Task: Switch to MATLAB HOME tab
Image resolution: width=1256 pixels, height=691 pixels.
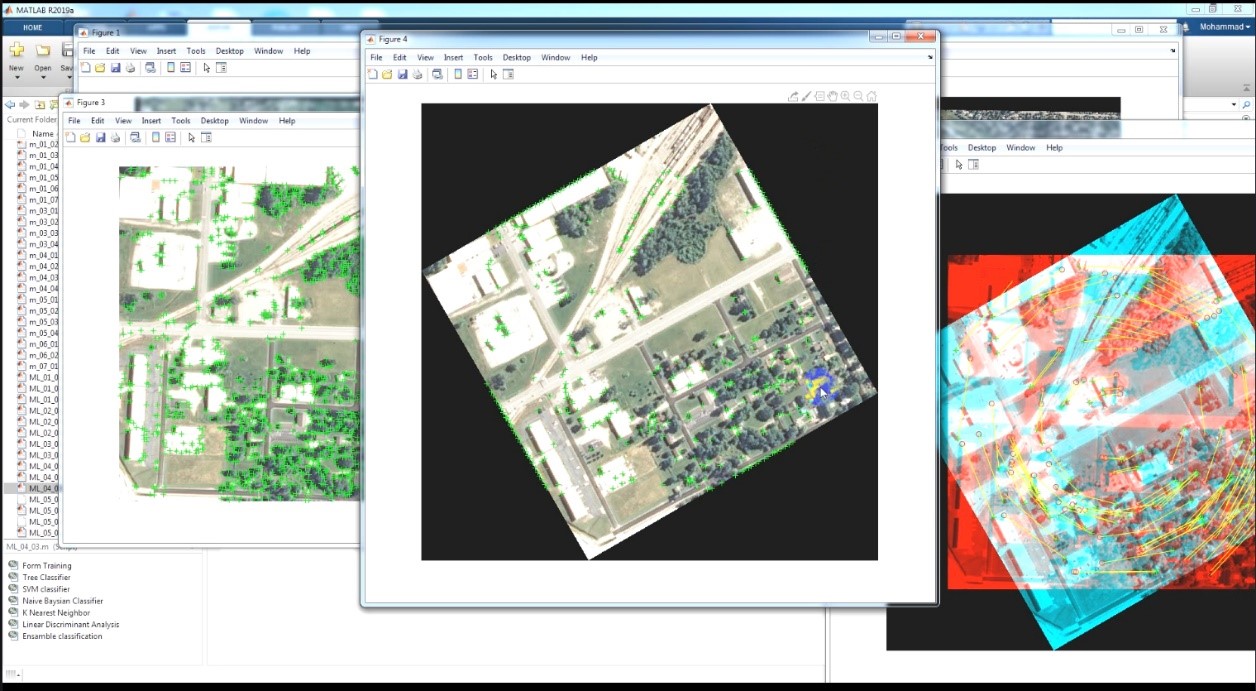Action: click(32, 27)
